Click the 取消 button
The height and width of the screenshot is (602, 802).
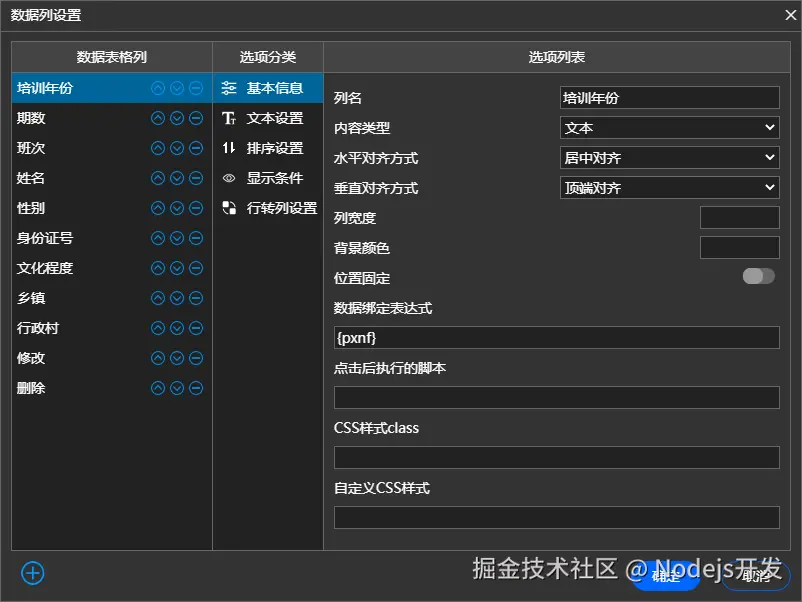click(x=752, y=577)
